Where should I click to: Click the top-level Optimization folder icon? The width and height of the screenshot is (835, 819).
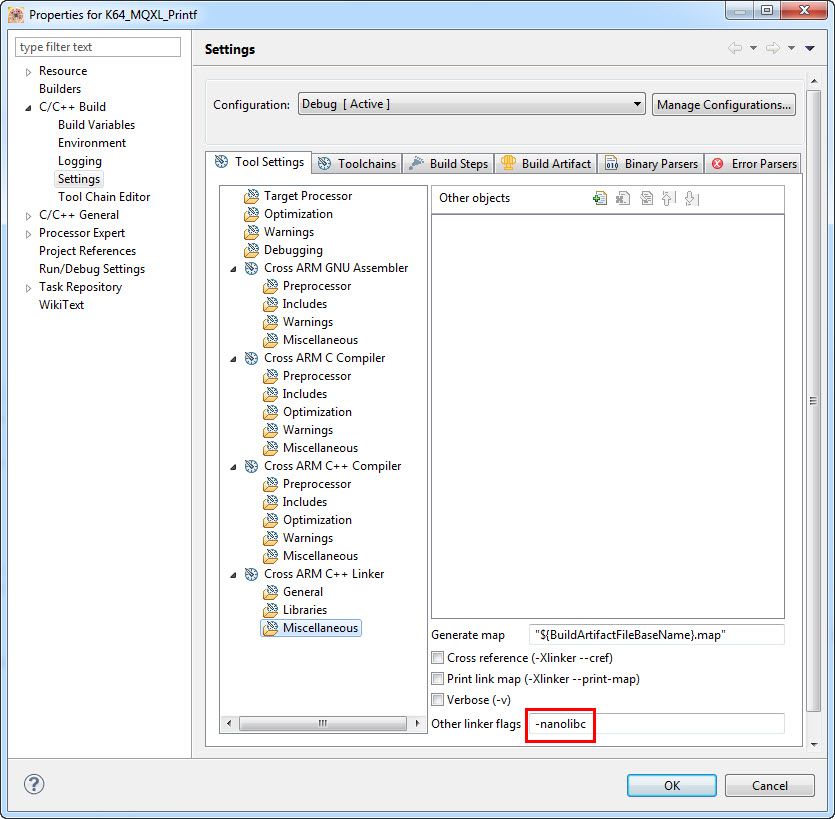251,214
